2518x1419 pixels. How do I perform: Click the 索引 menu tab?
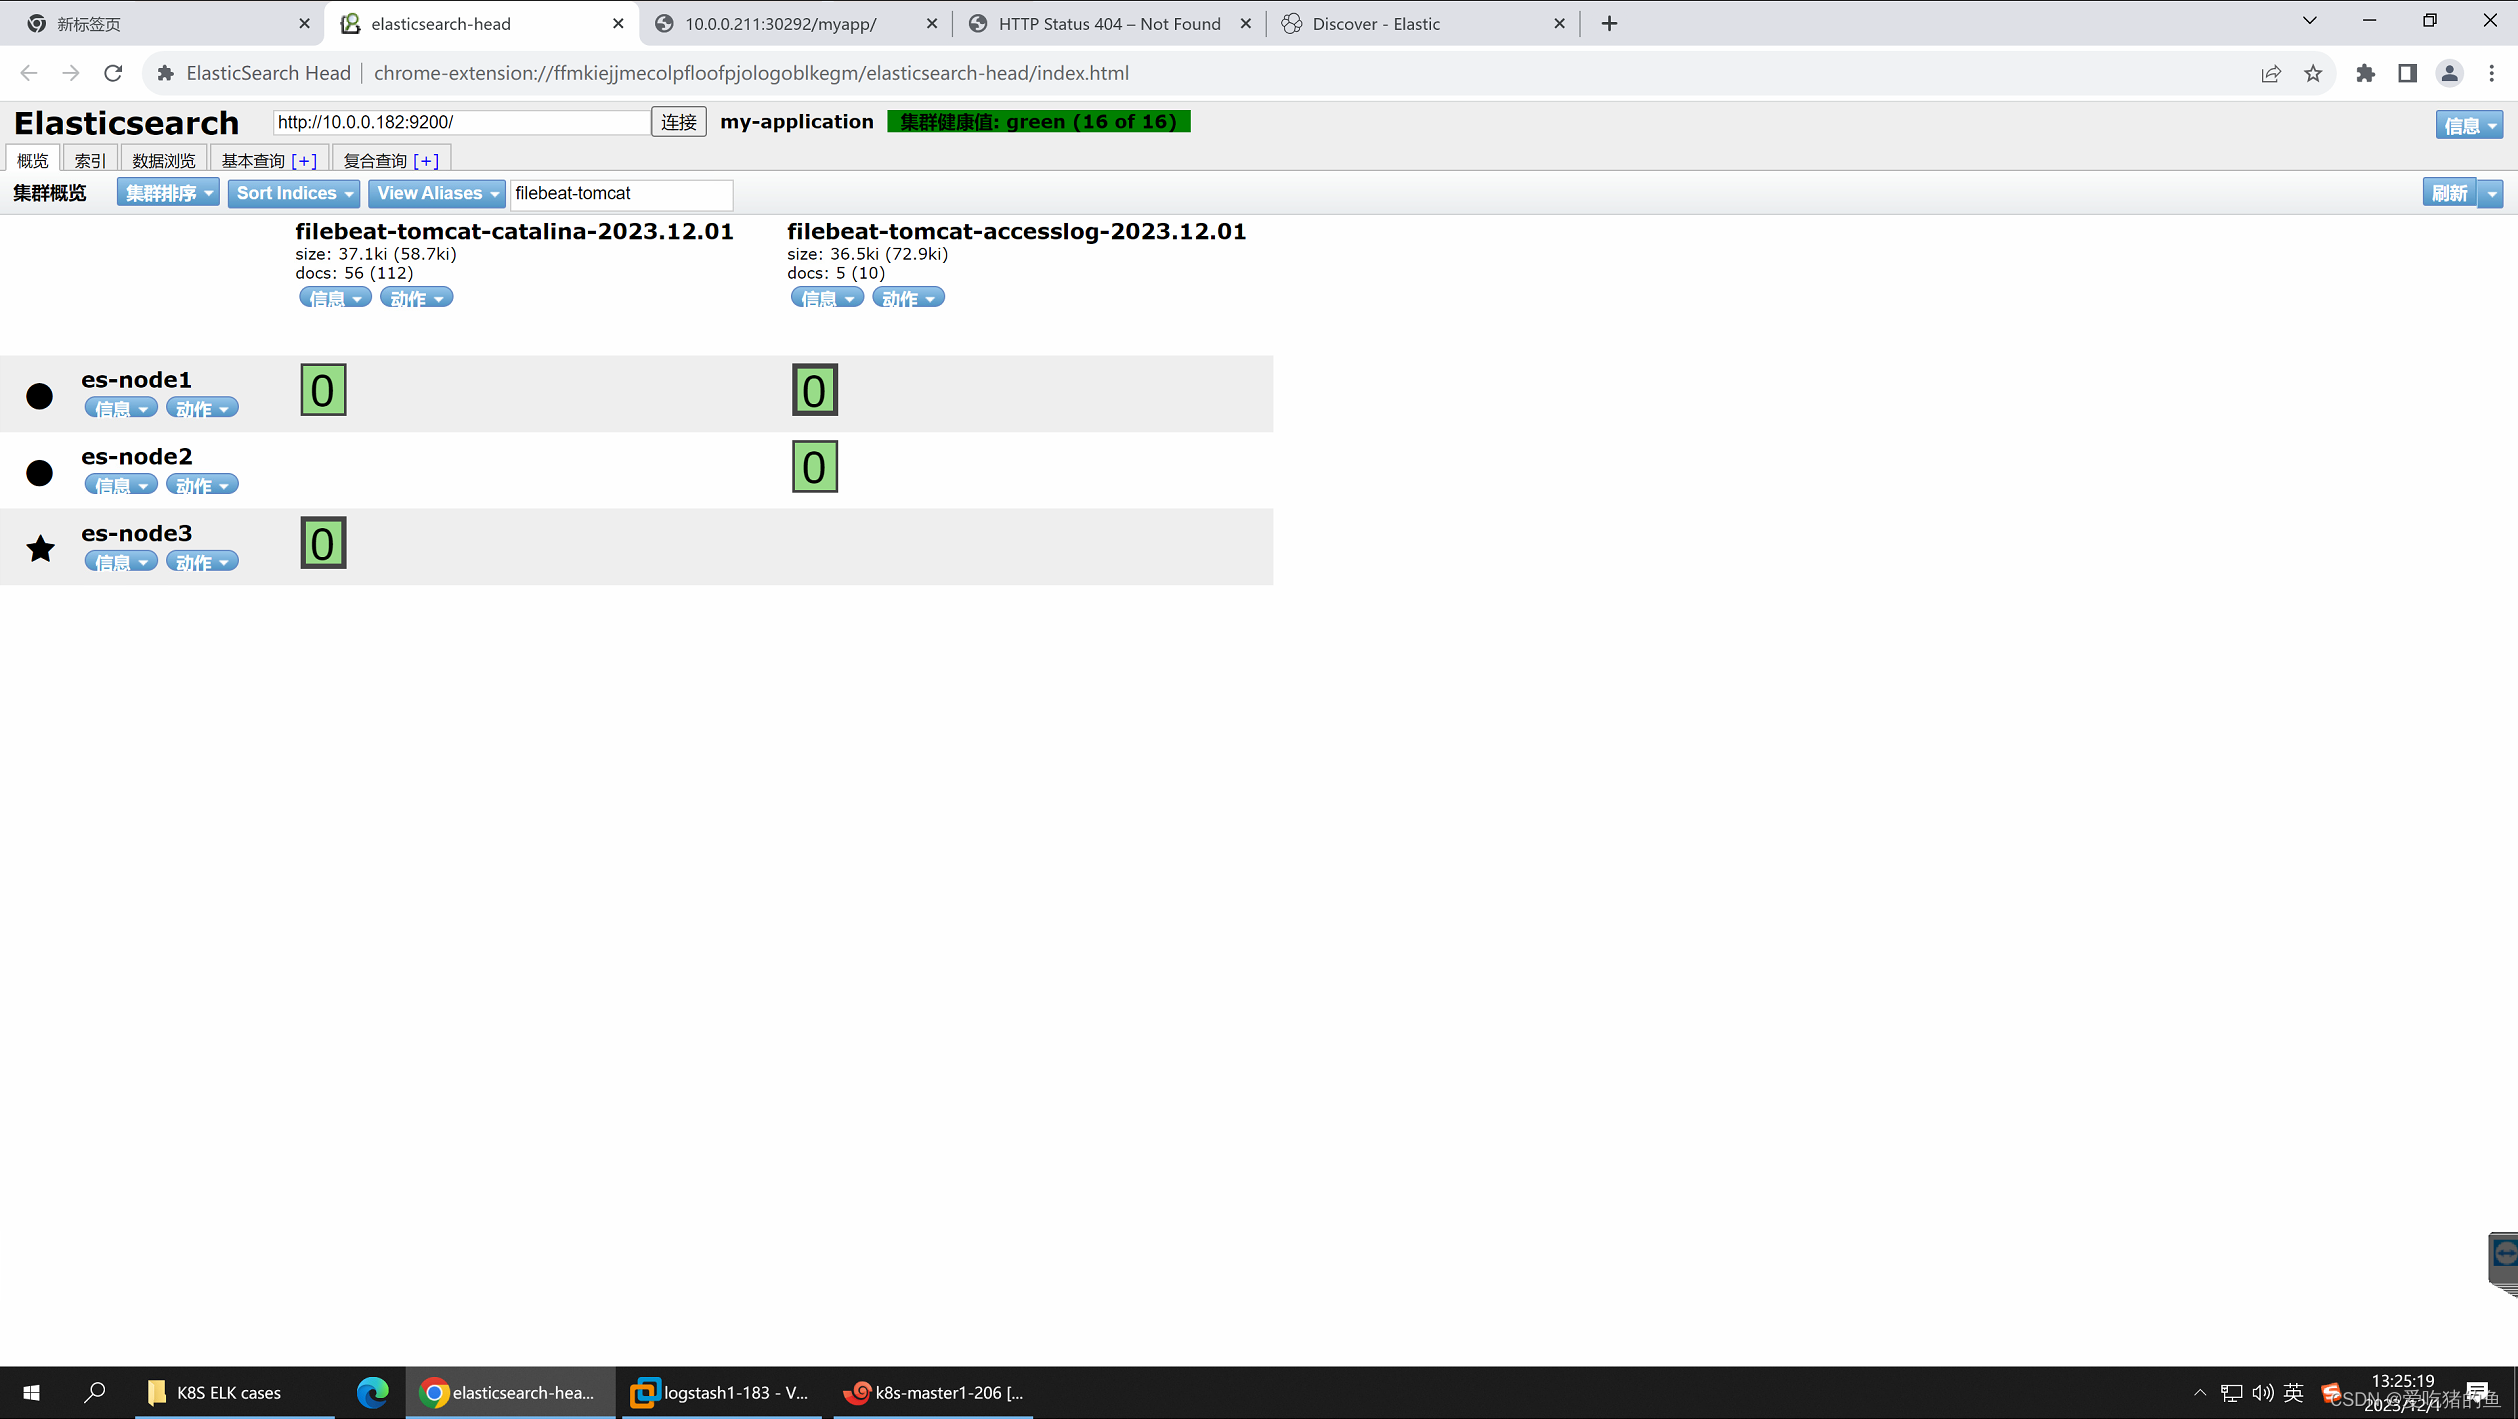[x=86, y=159]
